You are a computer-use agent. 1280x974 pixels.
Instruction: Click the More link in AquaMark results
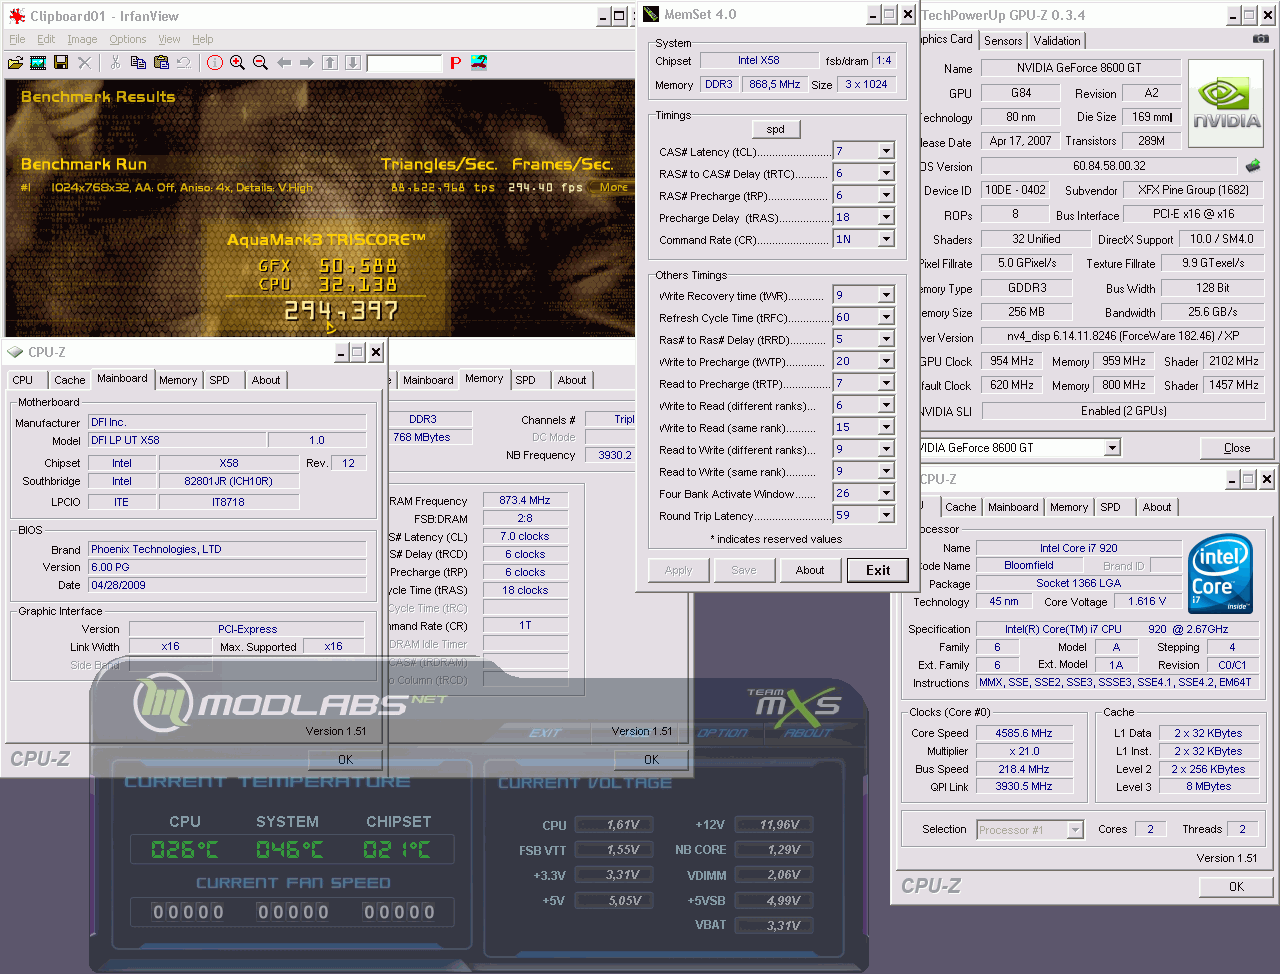(x=614, y=187)
